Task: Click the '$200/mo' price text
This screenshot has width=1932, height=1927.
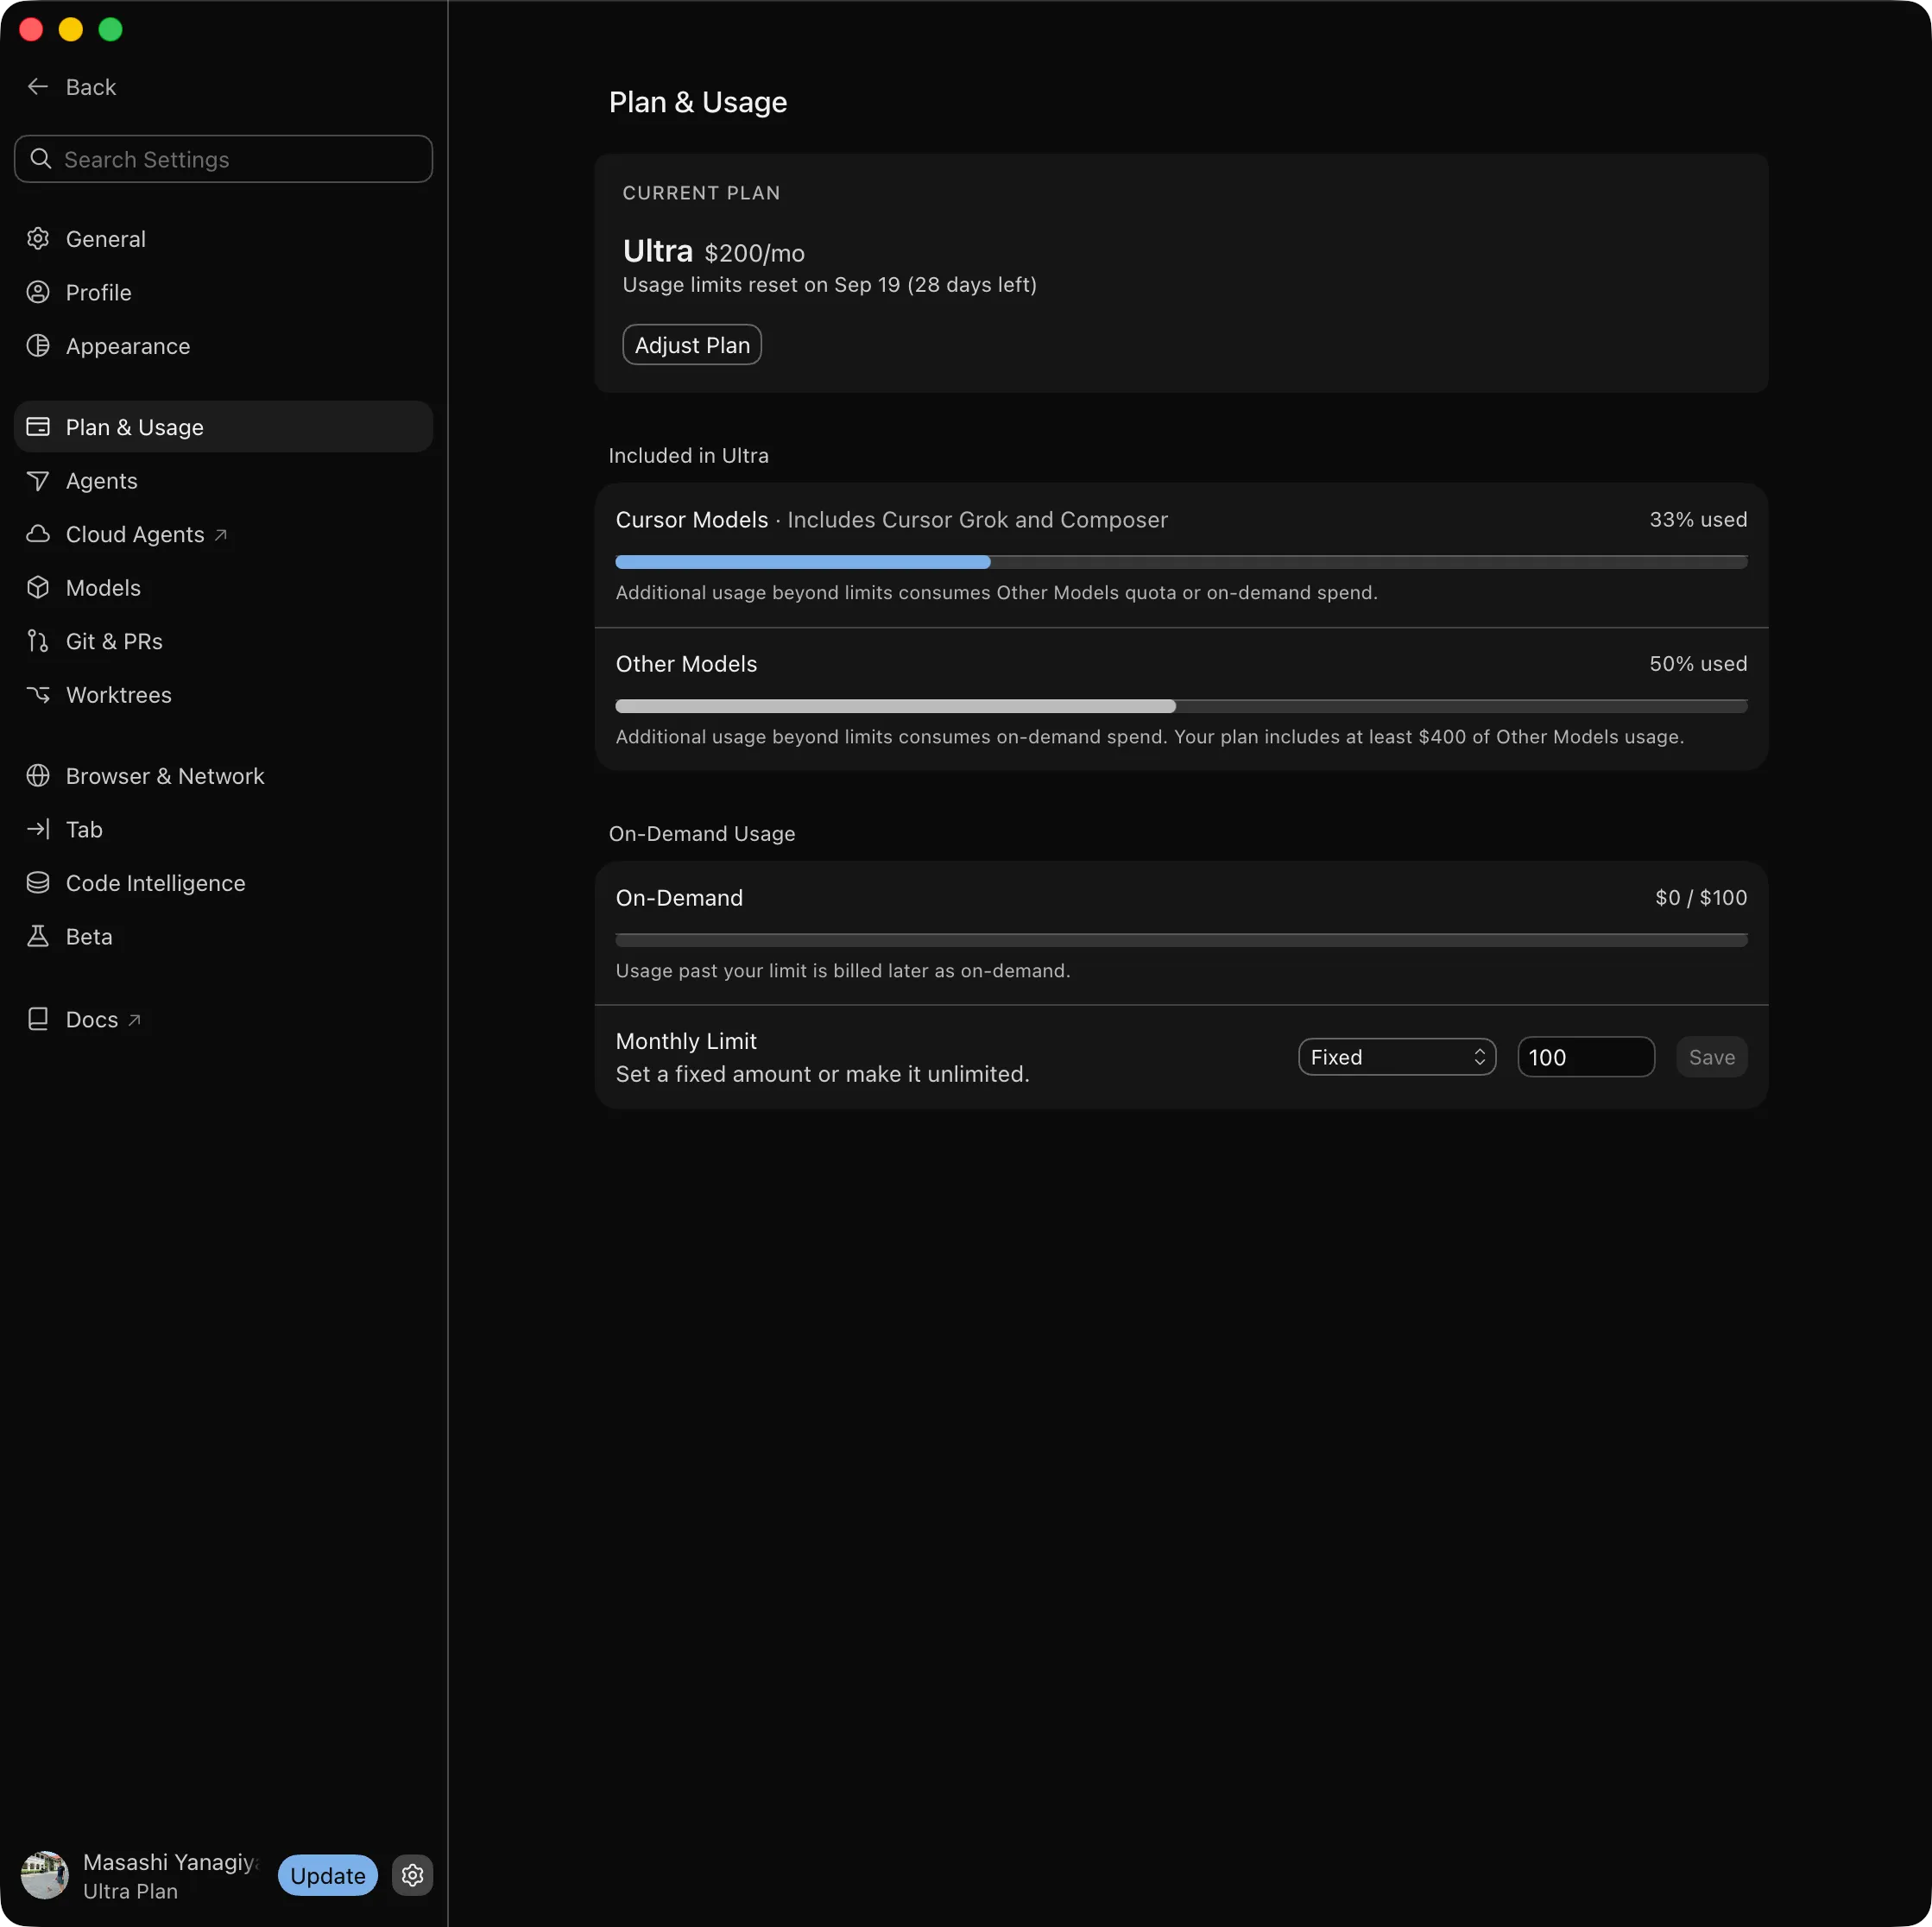Action: [754, 253]
